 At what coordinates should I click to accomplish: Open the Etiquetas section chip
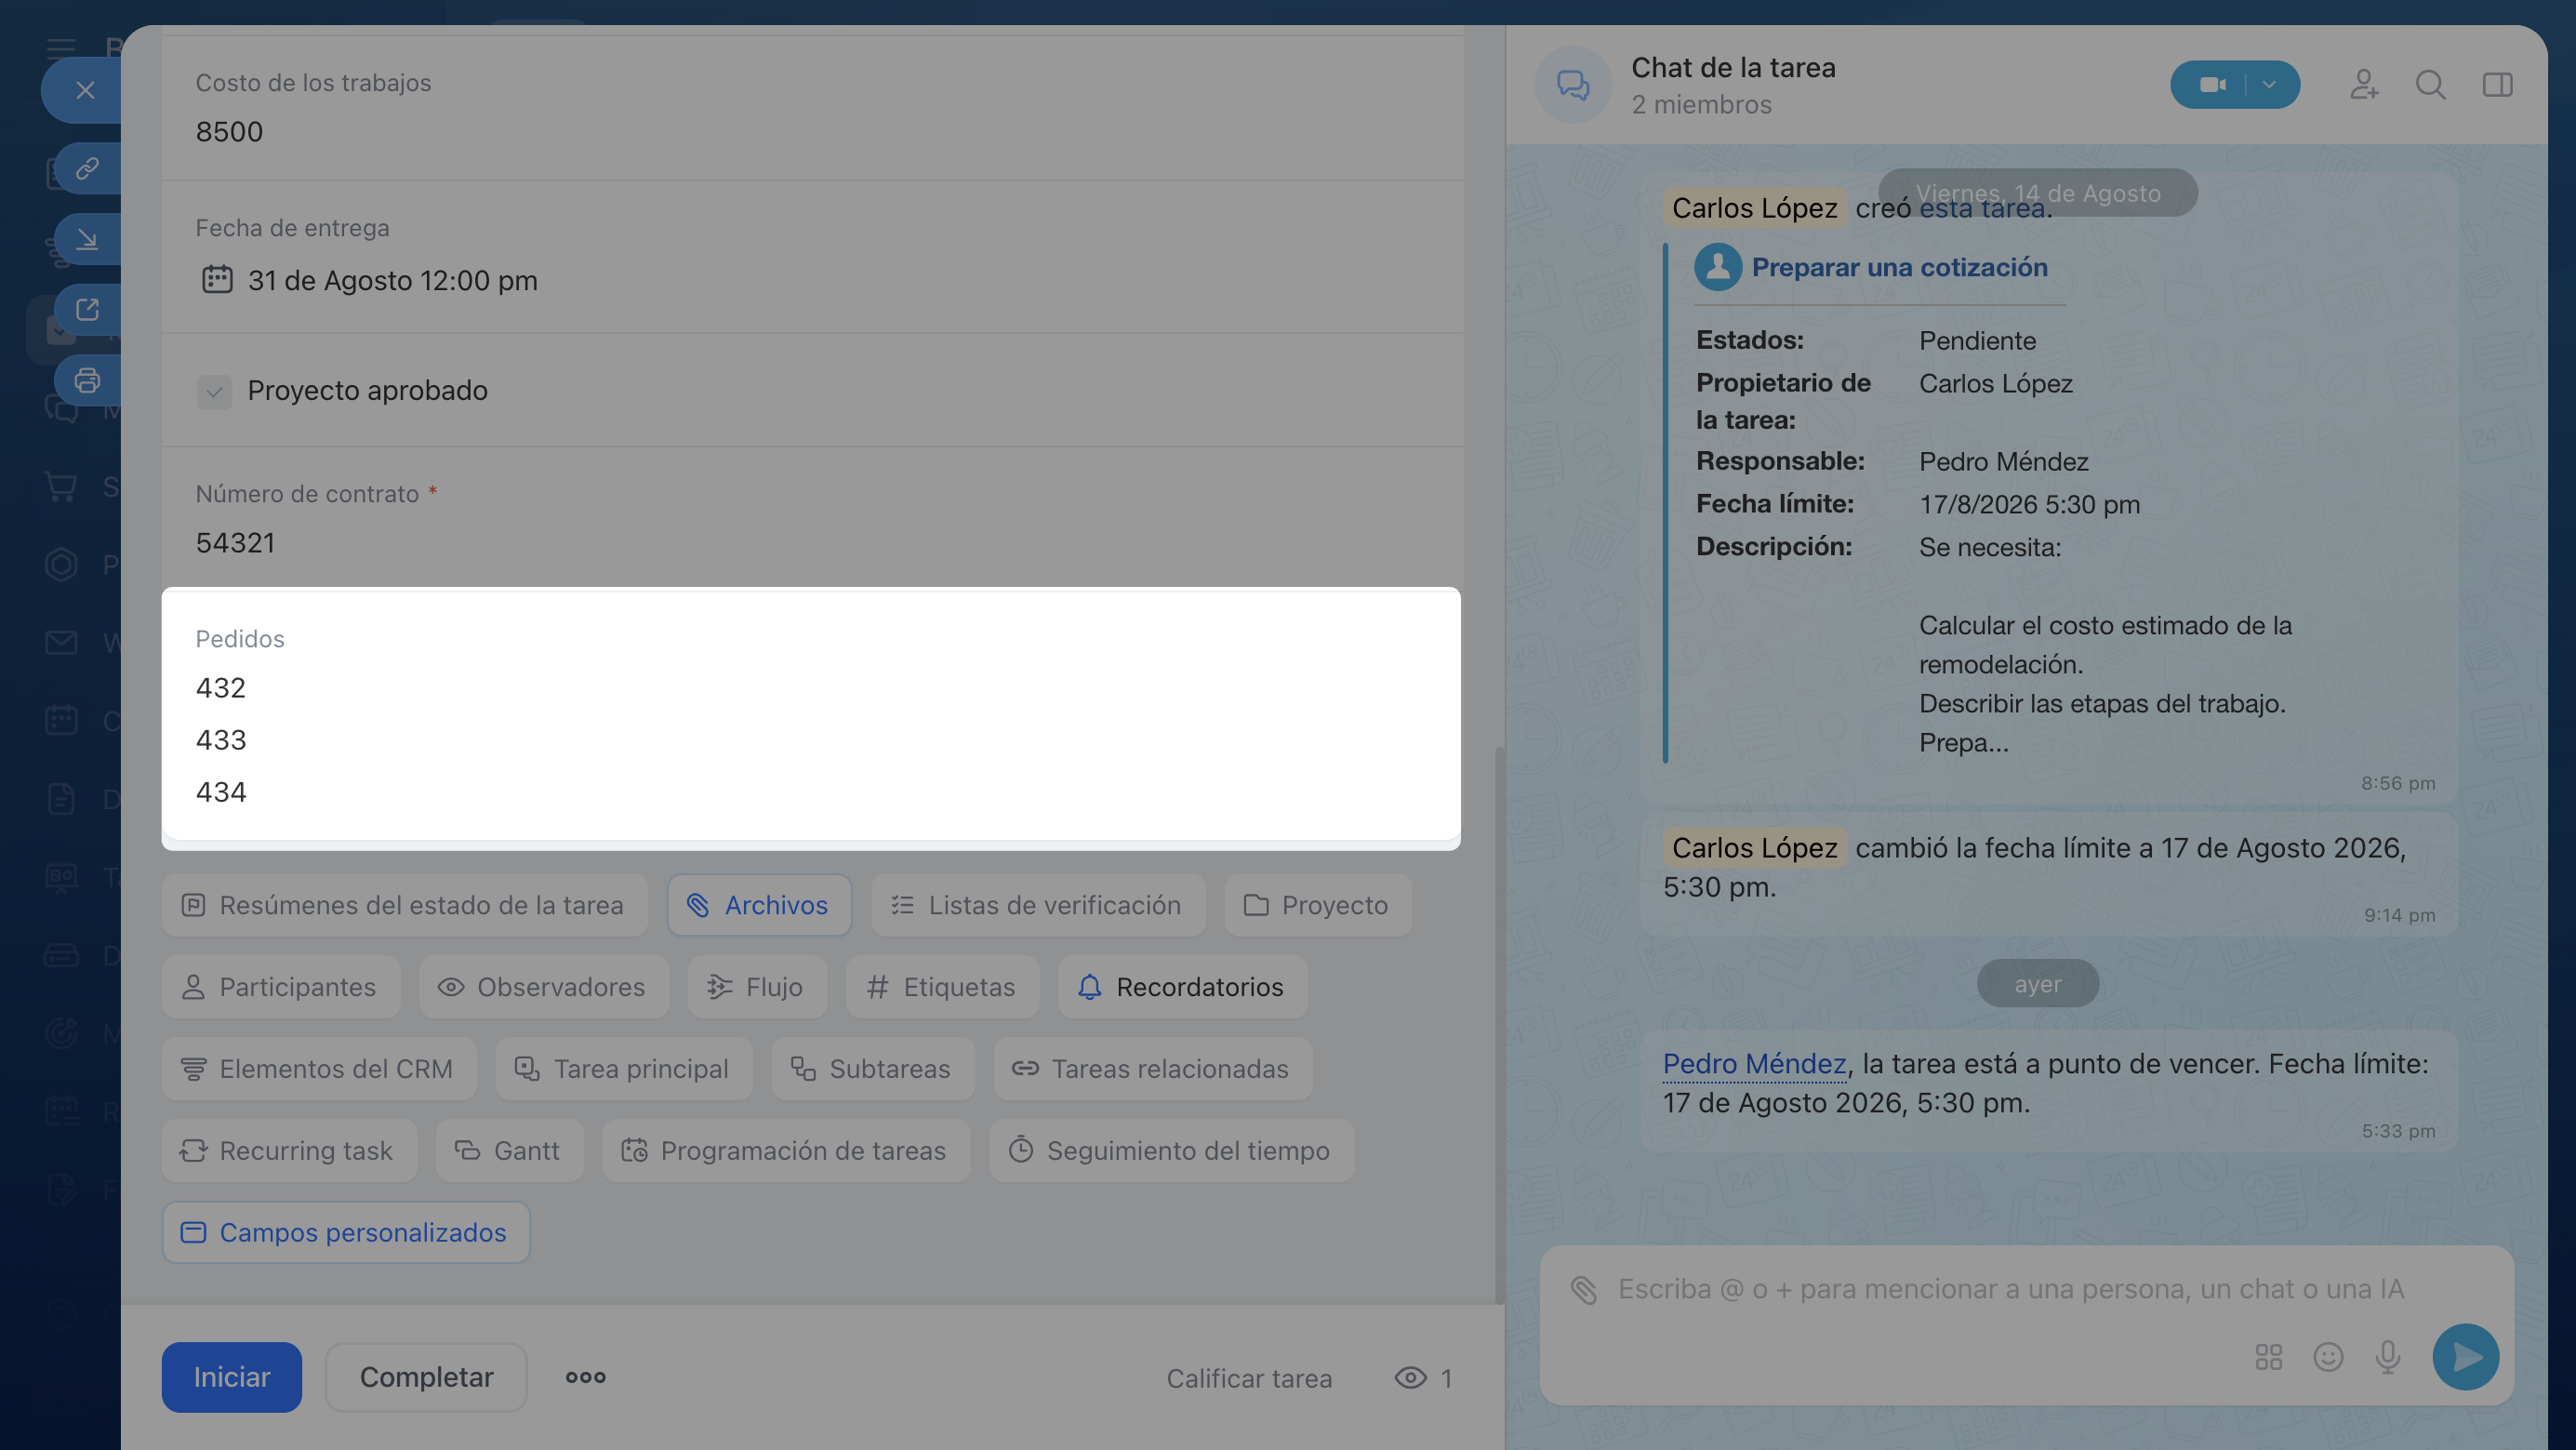(x=942, y=987)
